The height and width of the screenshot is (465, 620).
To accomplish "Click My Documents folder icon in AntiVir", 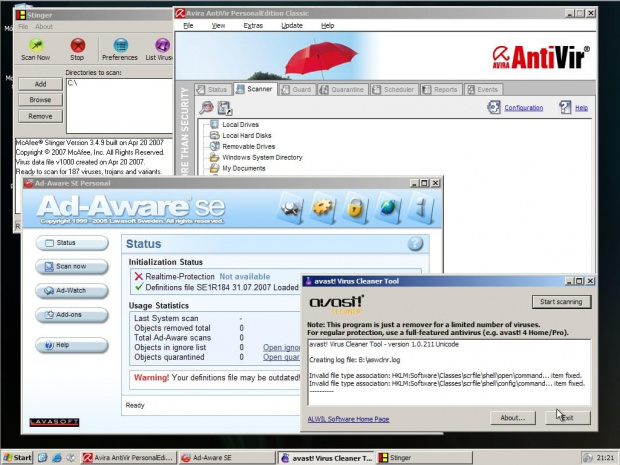I will (214, 168).
